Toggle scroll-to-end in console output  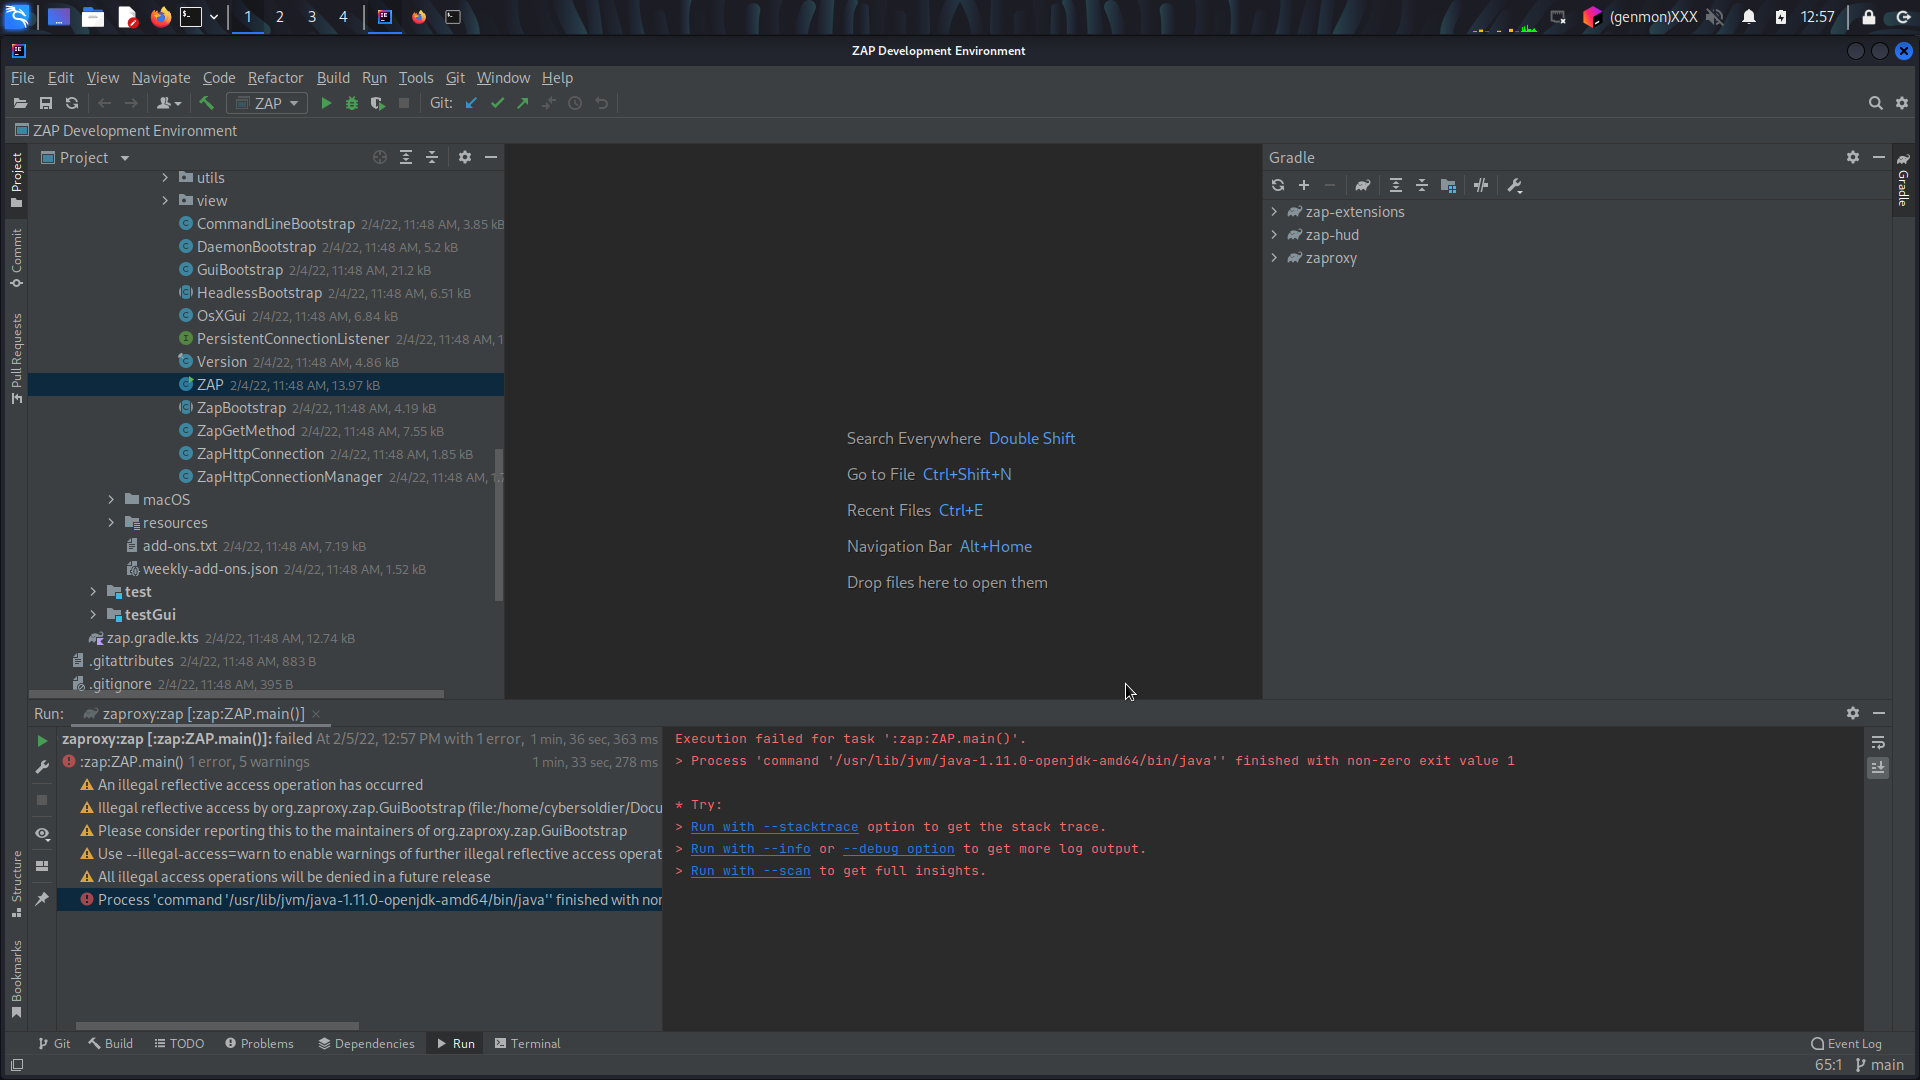coord(1879,768)
